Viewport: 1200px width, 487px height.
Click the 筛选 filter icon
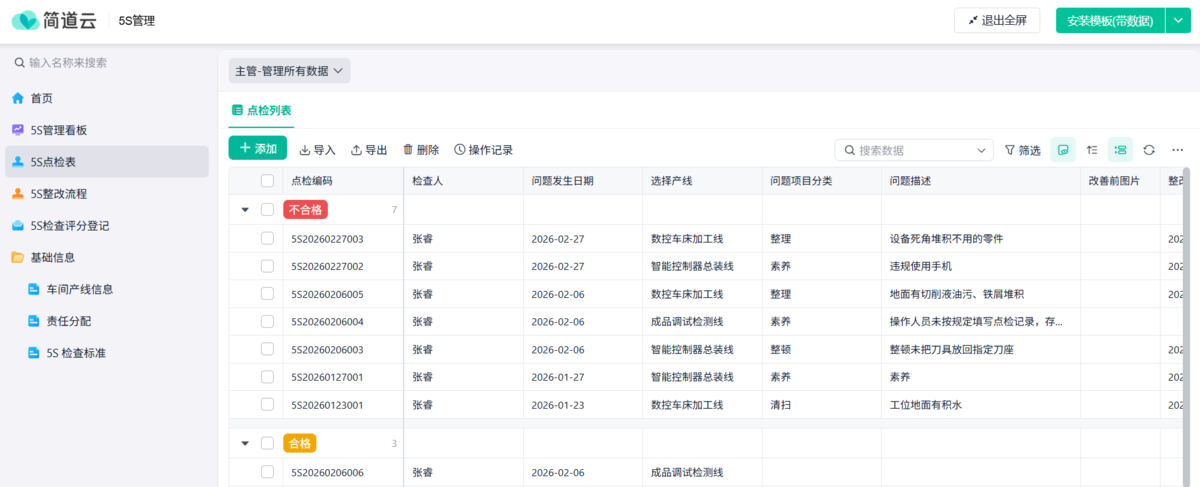(1010, 150)
